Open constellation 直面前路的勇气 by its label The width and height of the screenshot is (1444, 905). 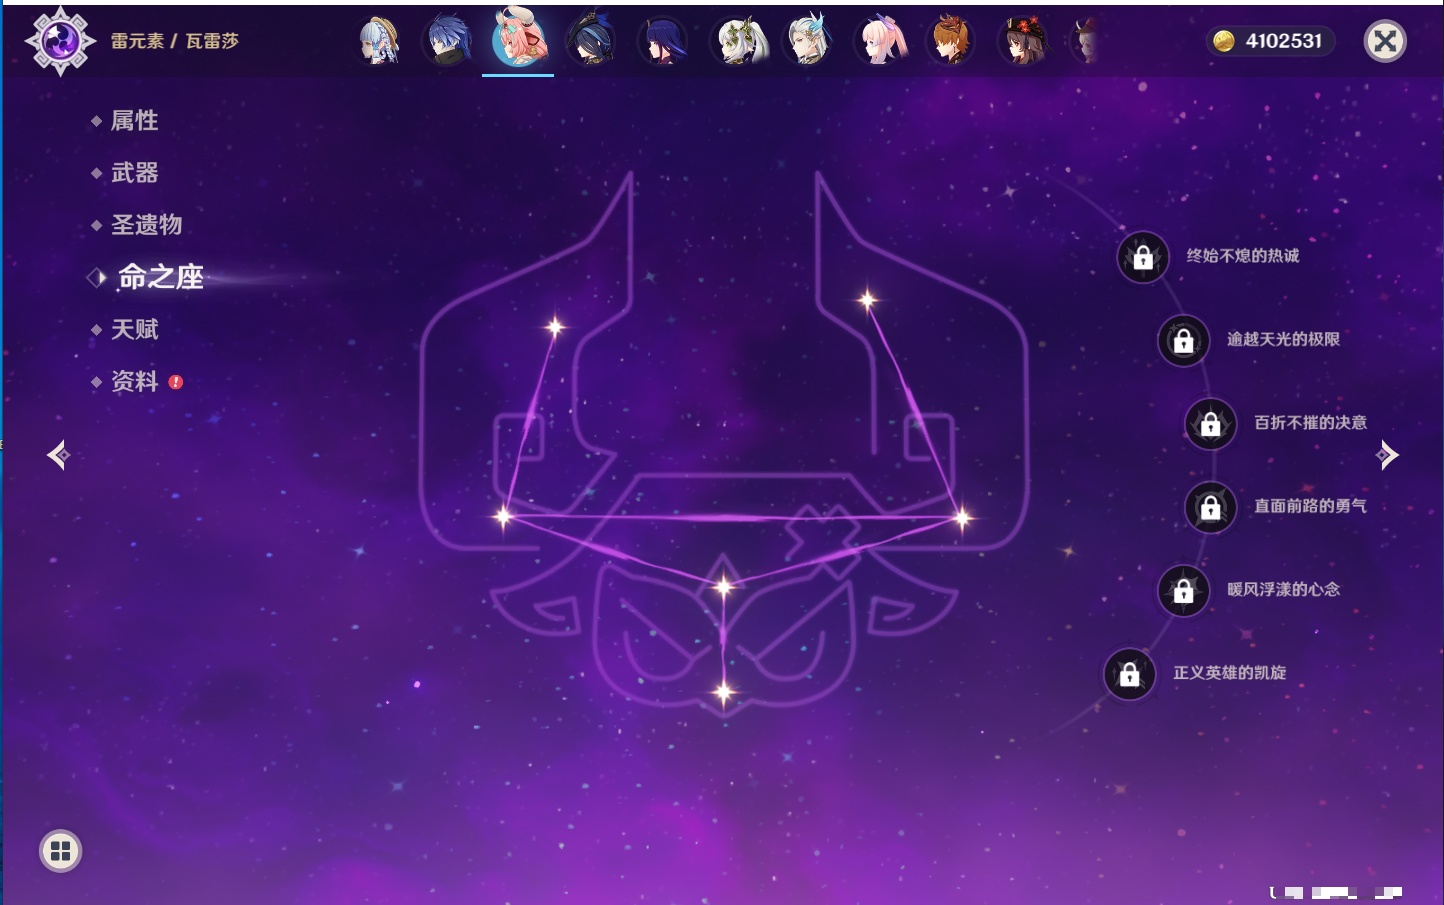point(1311,506)
